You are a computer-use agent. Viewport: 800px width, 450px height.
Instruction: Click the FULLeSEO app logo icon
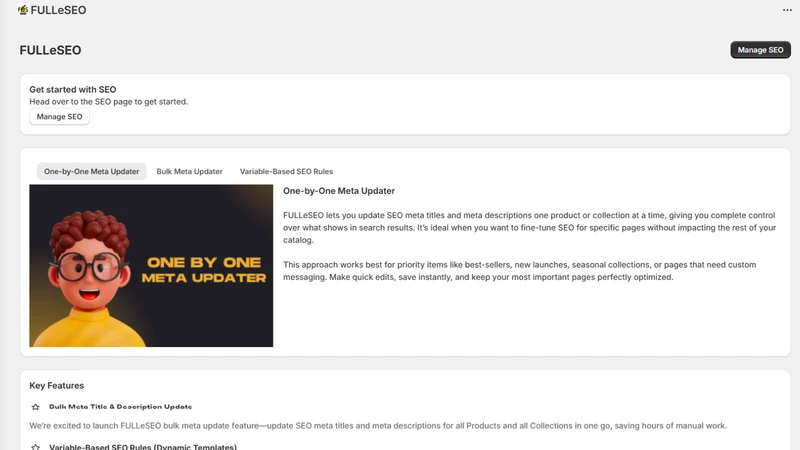click(x=23, y=10)
